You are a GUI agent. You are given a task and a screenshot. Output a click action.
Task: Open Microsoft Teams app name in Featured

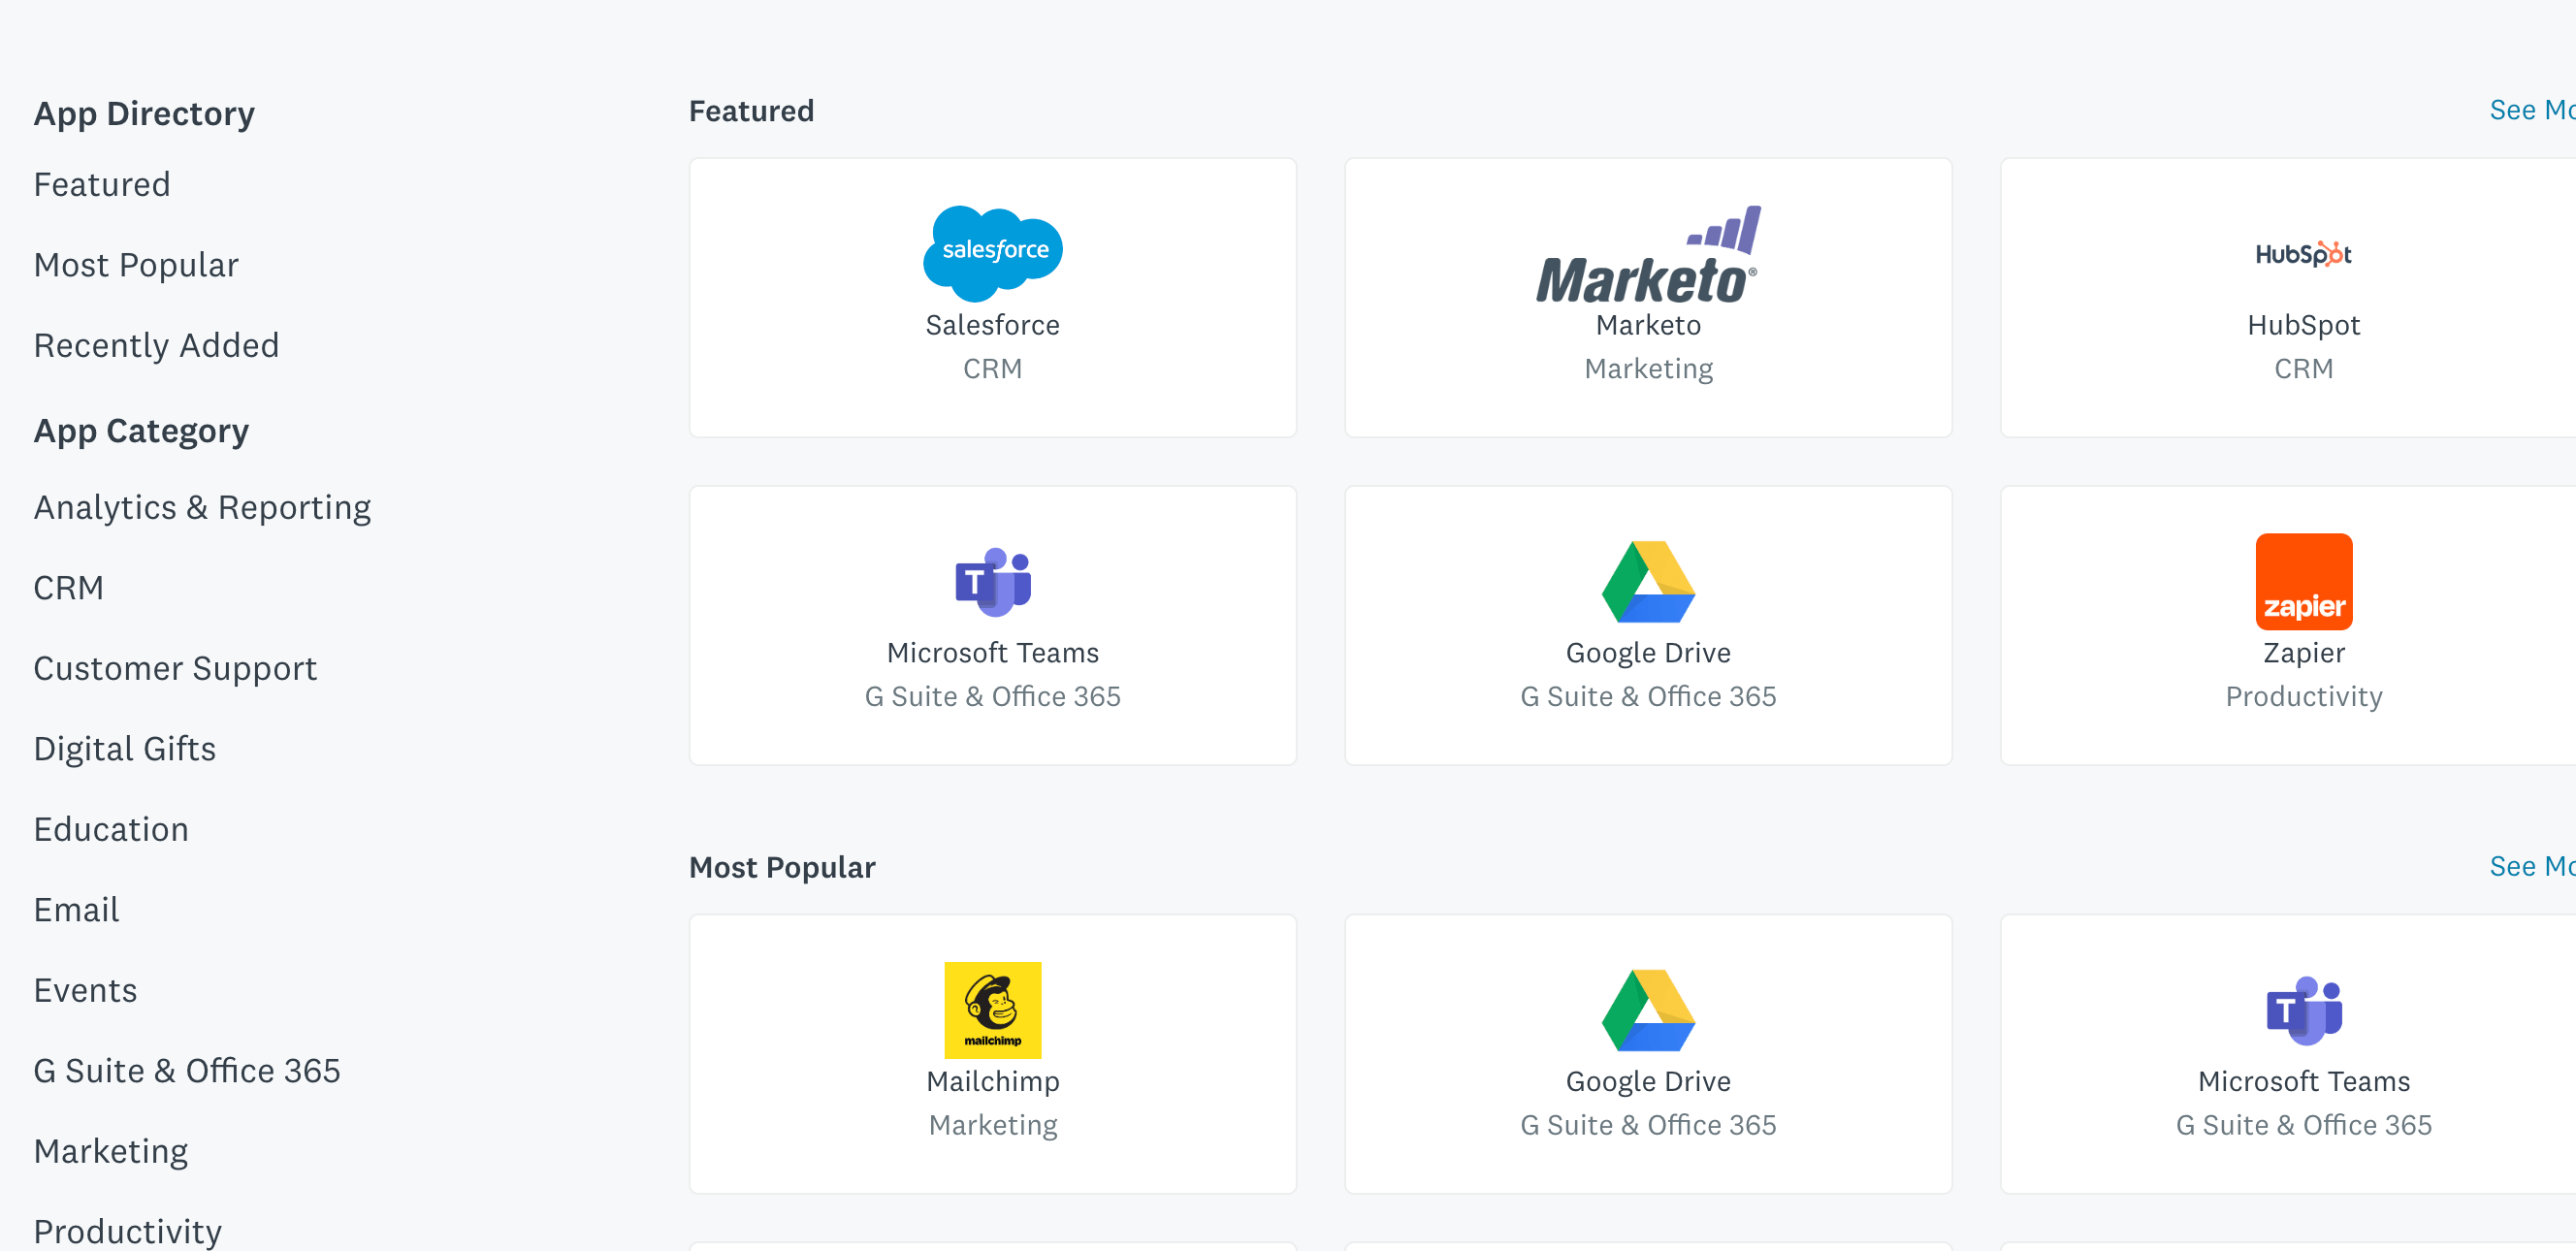992,653
